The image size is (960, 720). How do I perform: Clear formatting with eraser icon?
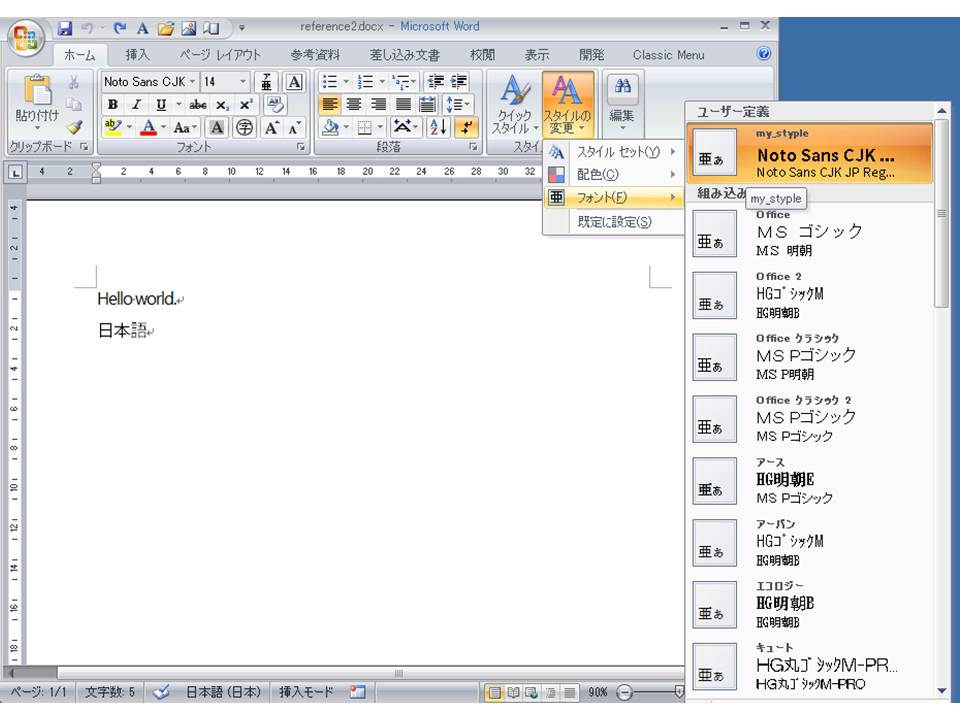276,105
